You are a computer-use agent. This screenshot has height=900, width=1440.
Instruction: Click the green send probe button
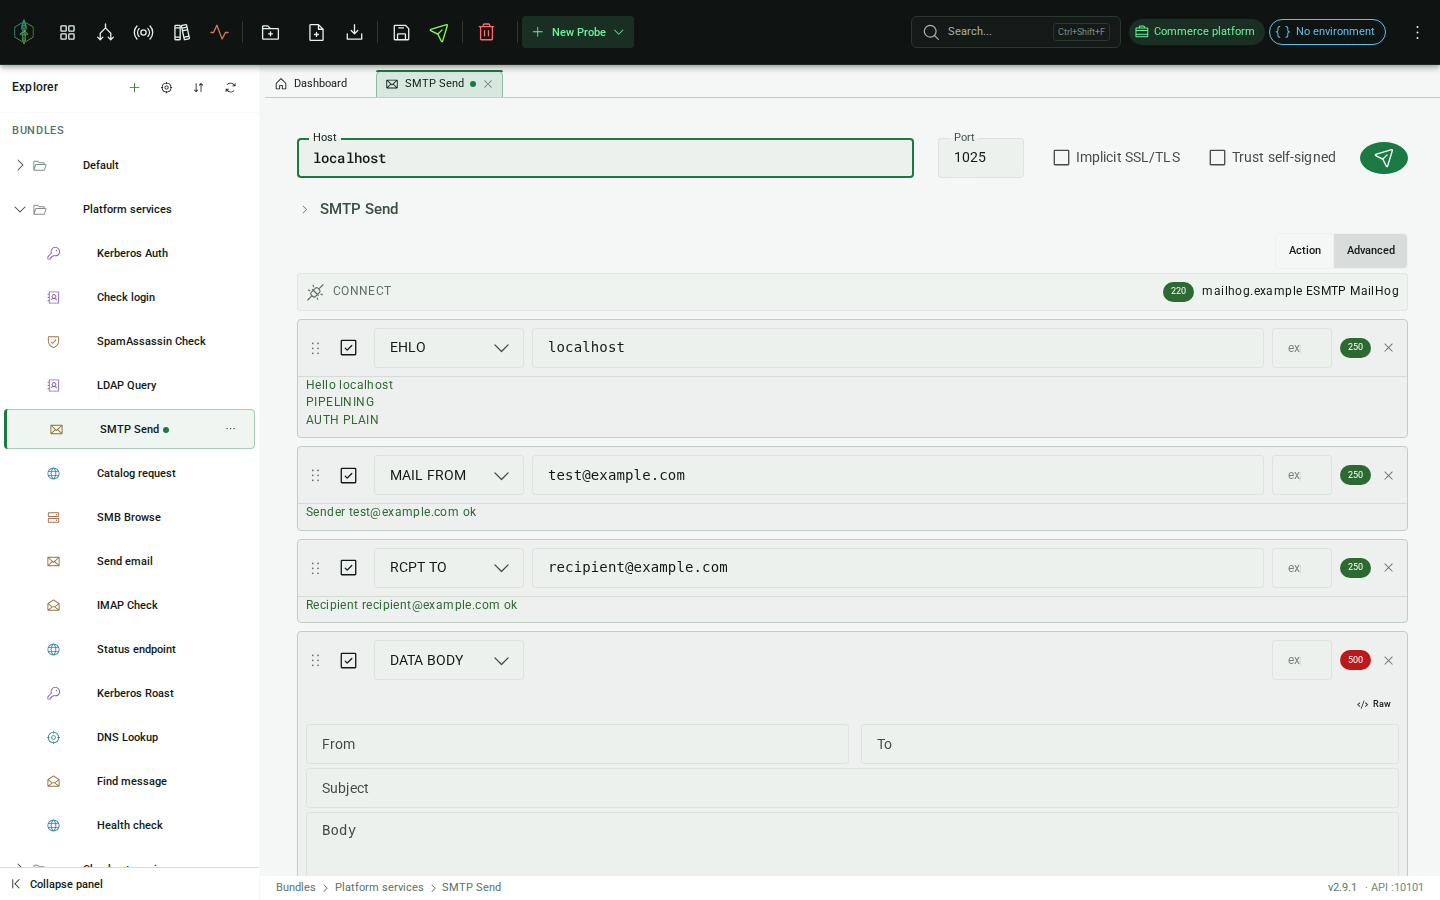[1384, 158]
